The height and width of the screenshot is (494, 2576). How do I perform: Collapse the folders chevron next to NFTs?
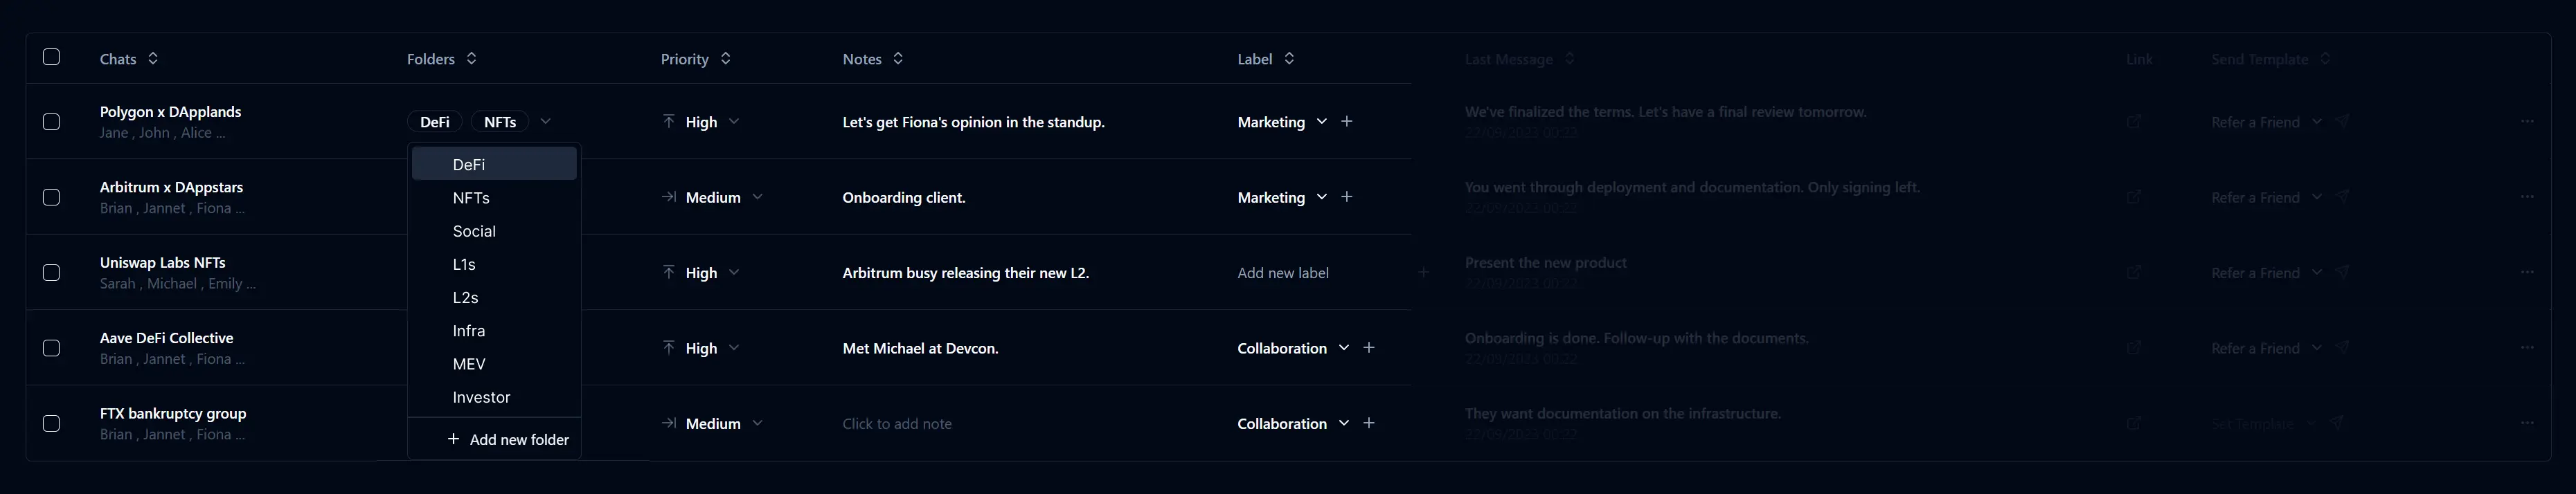pos(545,122)
